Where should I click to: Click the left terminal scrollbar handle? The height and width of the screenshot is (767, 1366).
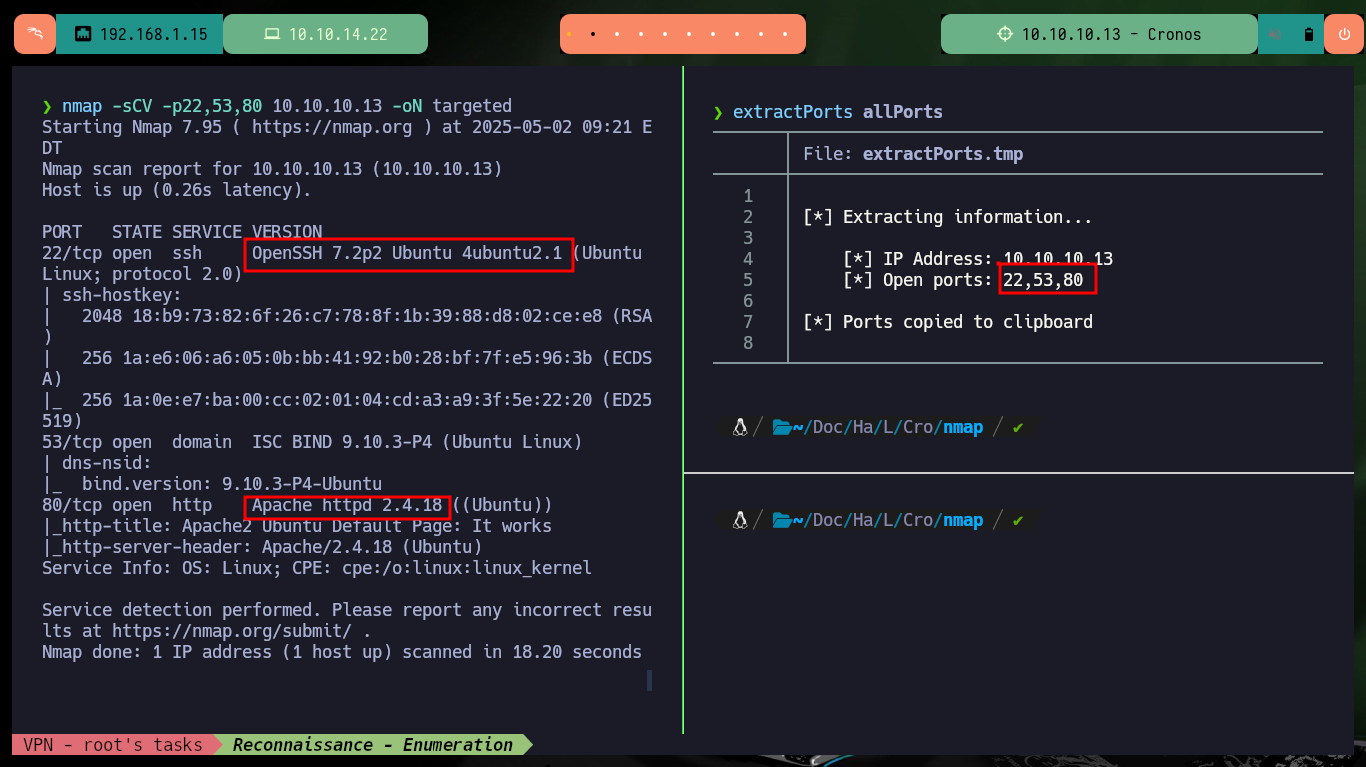tap(649, 681)
